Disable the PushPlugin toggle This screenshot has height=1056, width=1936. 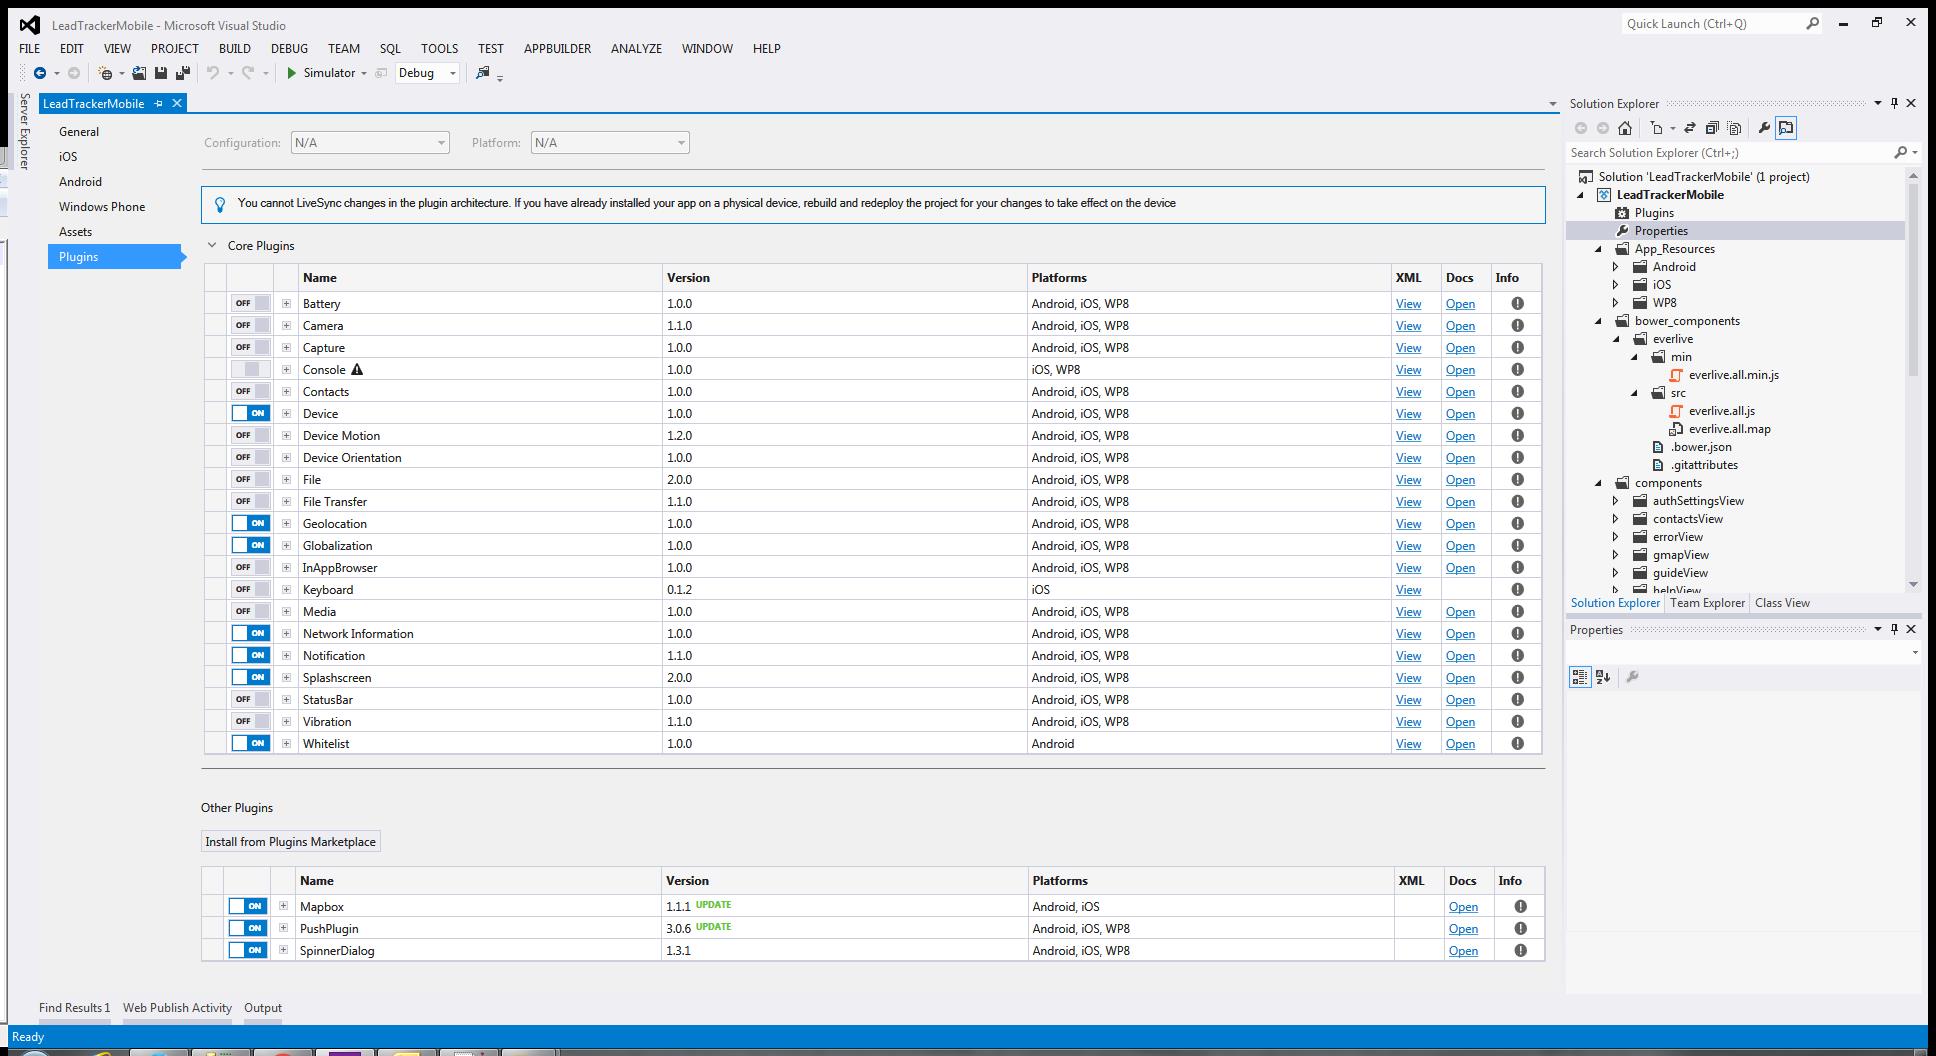(247, 928)
